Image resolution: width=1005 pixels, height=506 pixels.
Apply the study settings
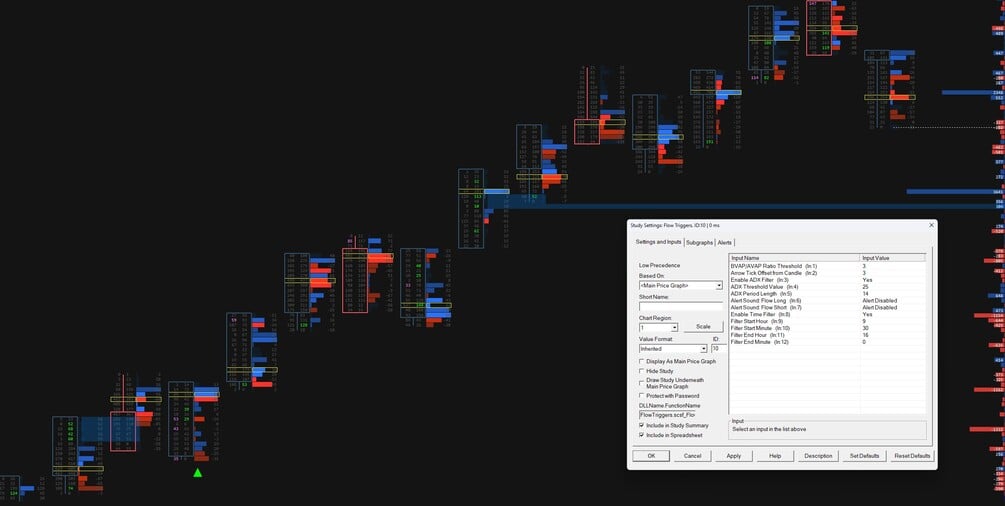coord(734,456)
